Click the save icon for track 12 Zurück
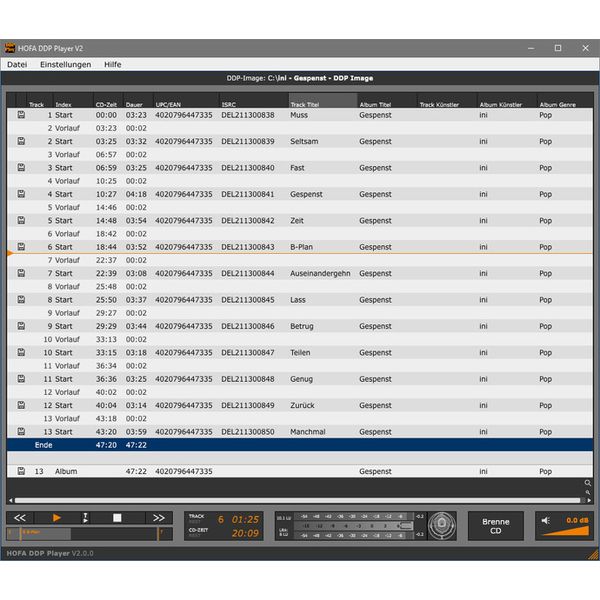Image resolution: width=600 pixels, height=600 pixels. point(21,405)
